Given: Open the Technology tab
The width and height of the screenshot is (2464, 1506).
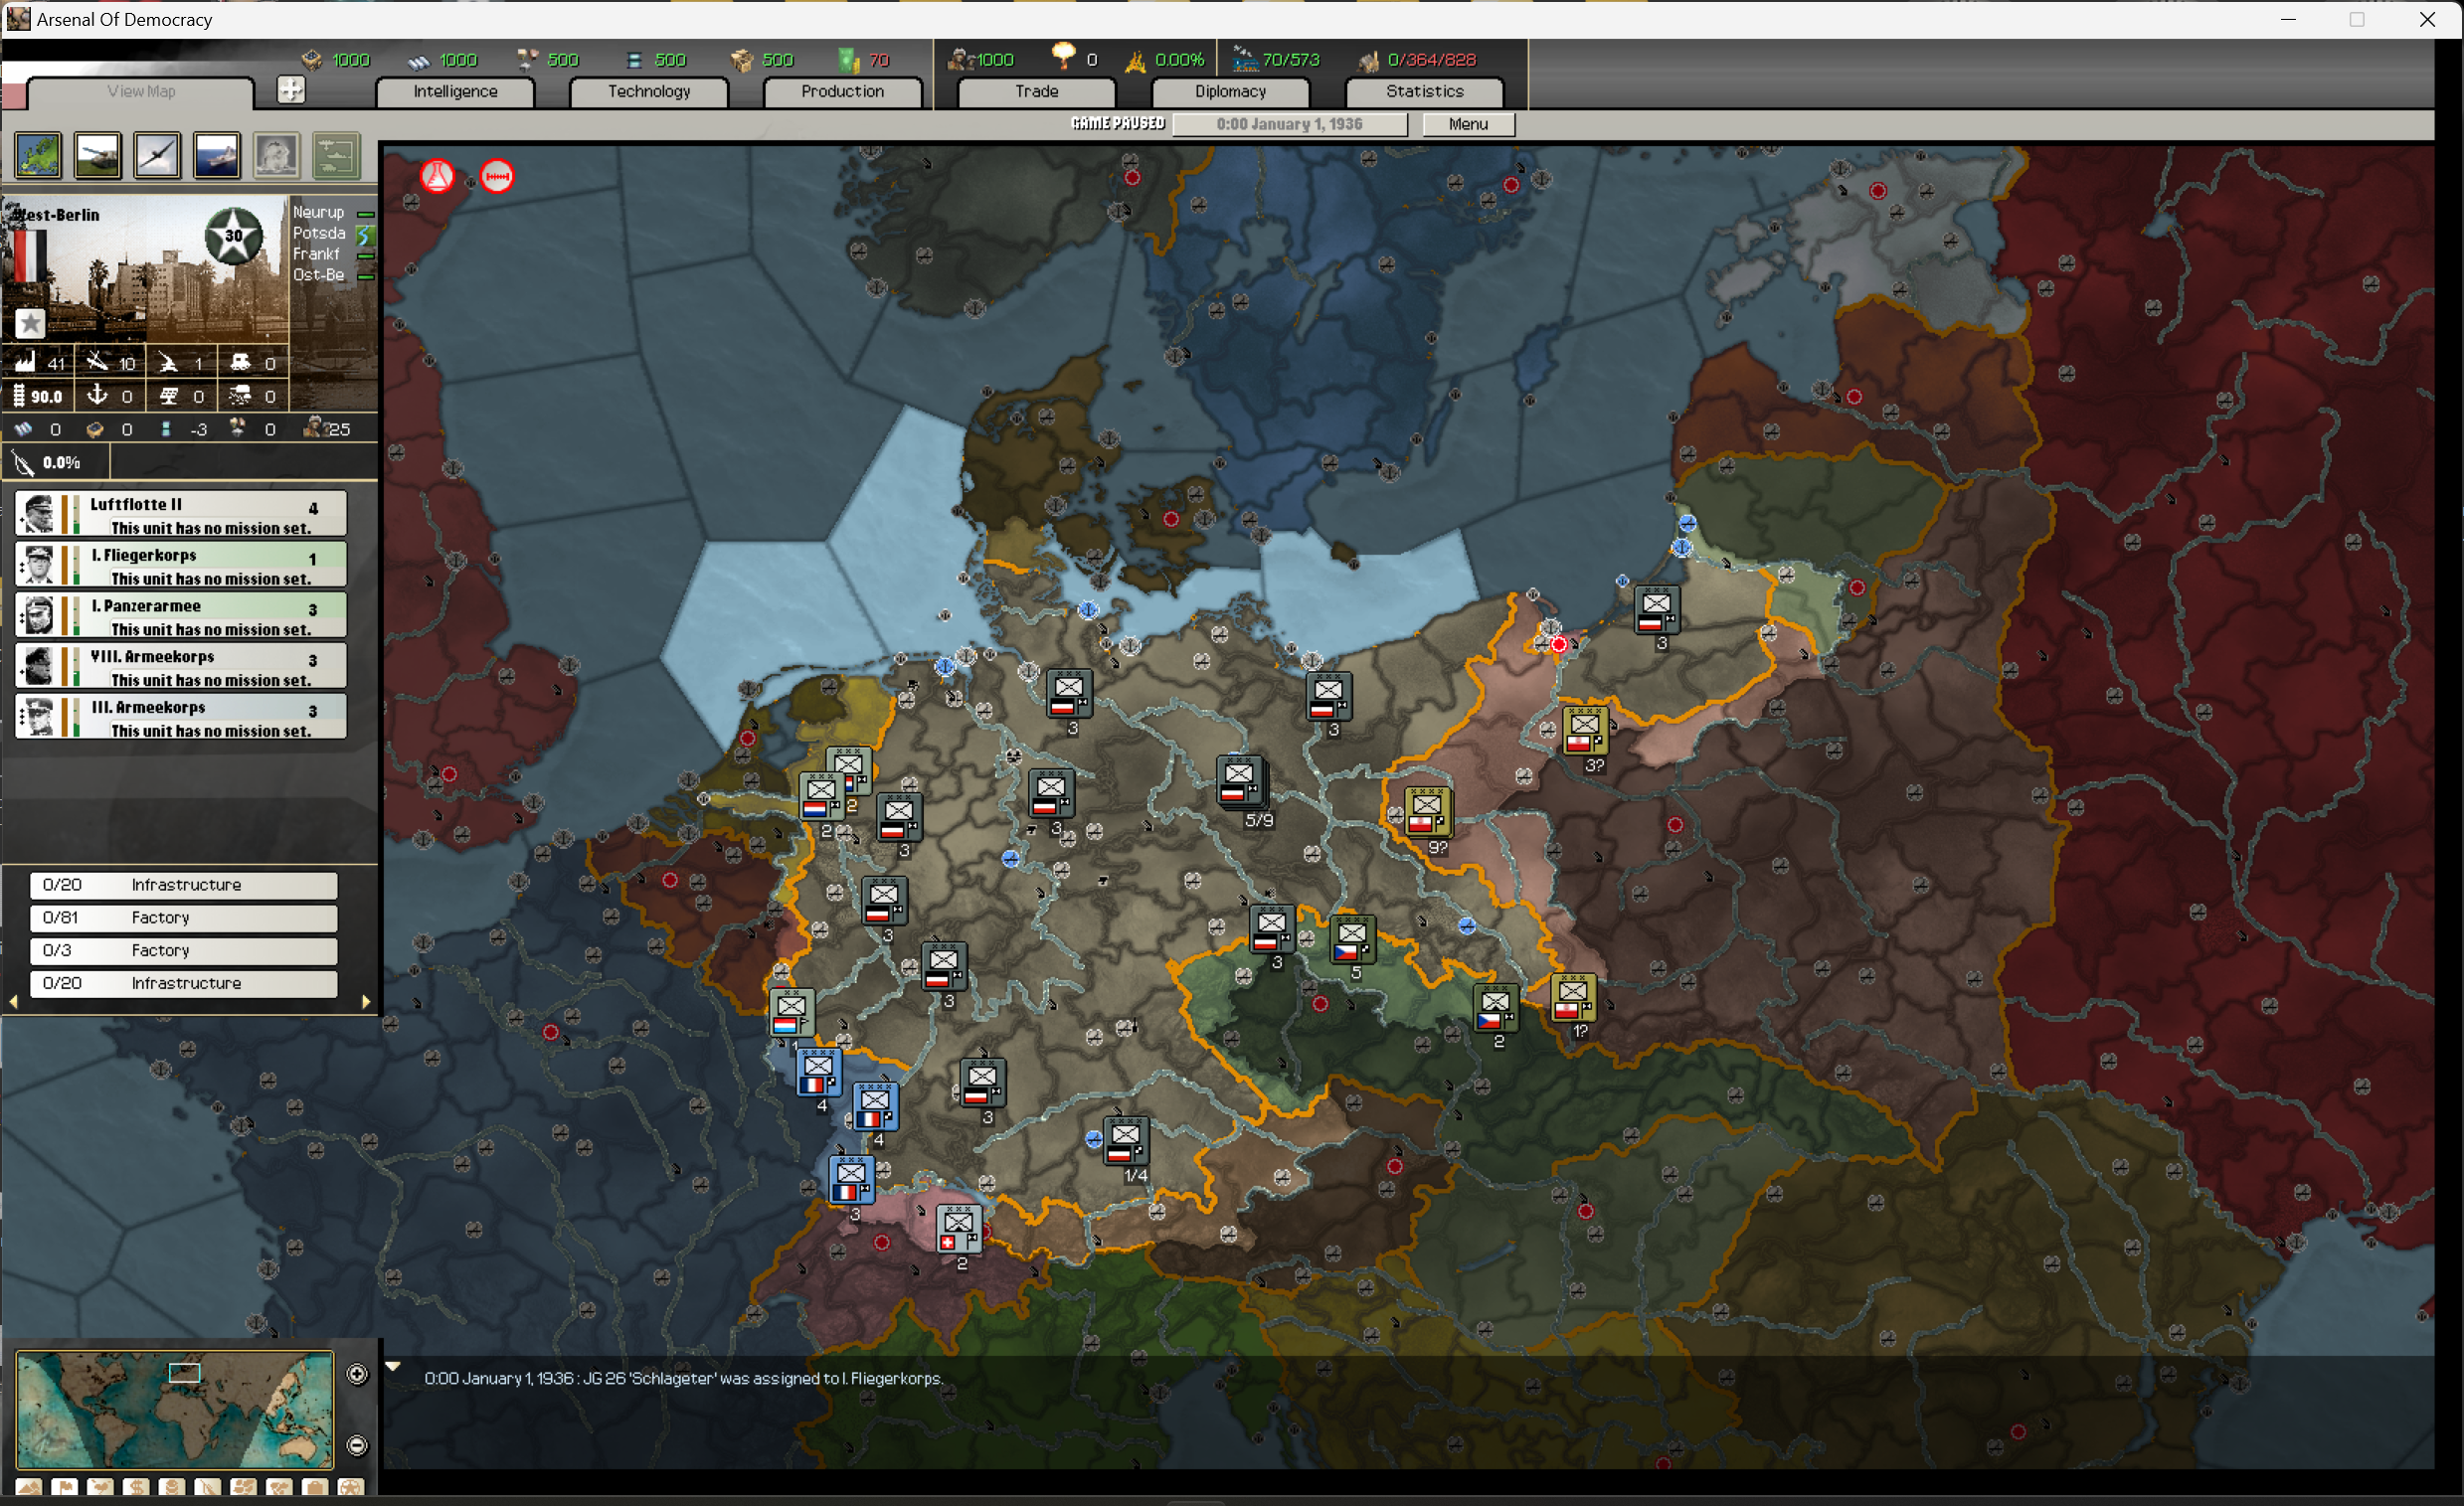Looking at the screenshot, I should pos(649,91).
